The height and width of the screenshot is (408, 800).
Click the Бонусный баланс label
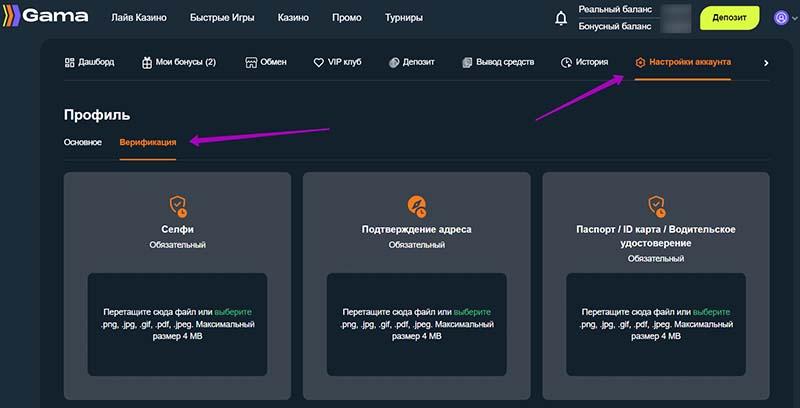[x=615, y=27]
